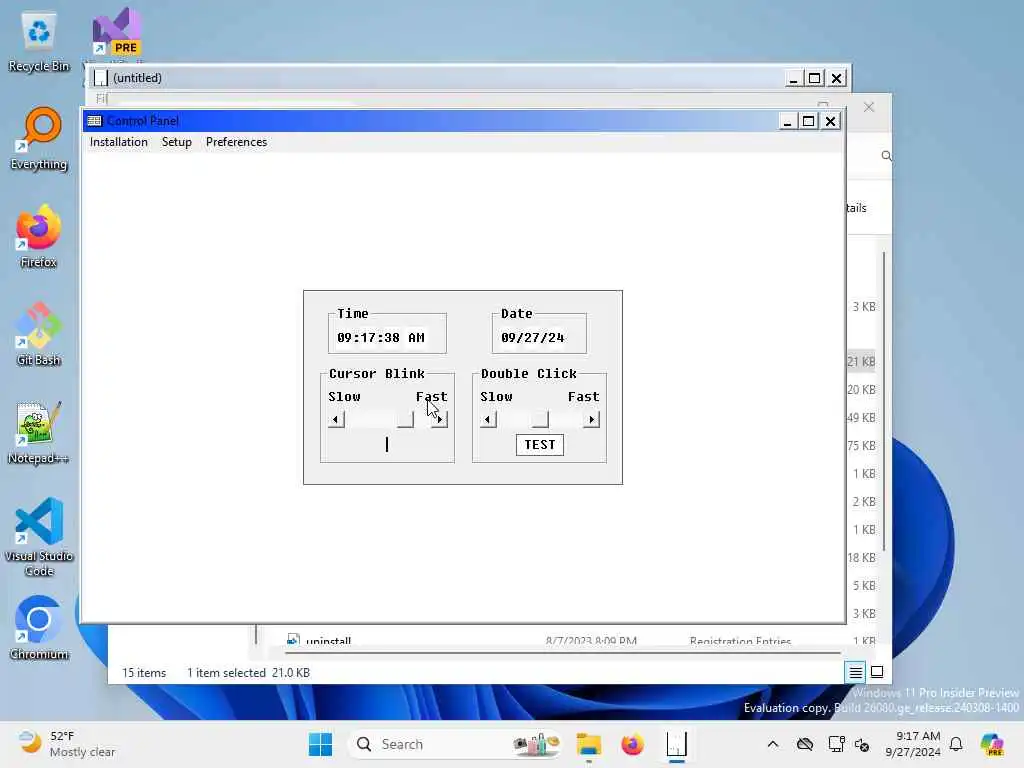Select the Chromium desktop shortcut
The image size is (1024, 768).
point(39,628)
